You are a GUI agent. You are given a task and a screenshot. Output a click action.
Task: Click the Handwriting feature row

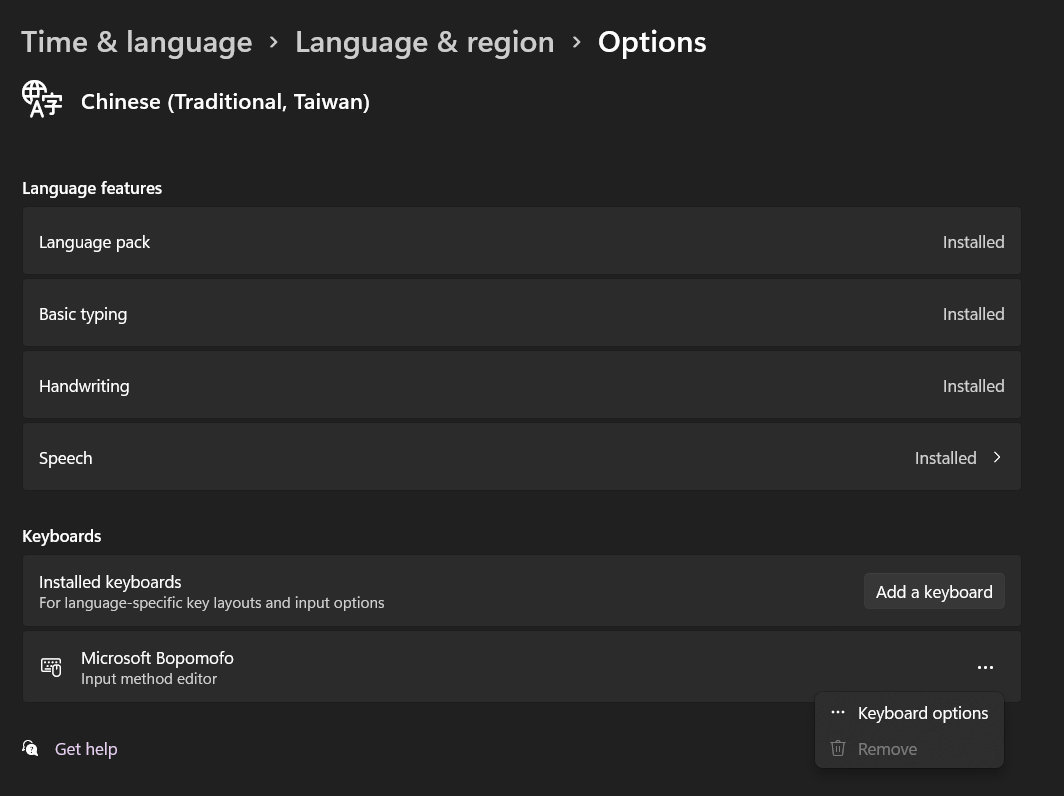tap(520, 386)
